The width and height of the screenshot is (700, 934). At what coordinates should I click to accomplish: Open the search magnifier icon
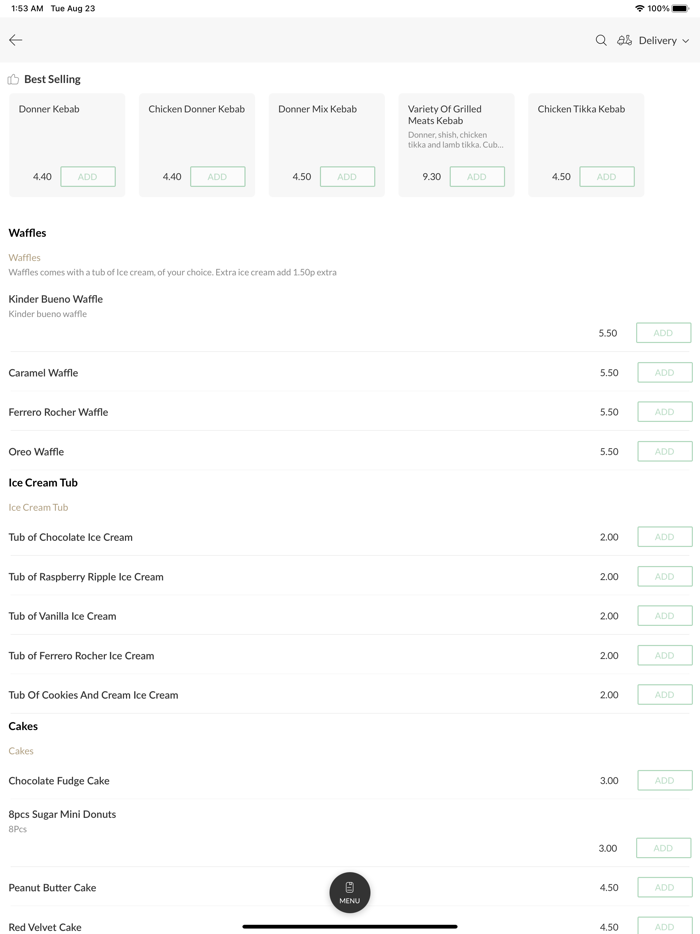tap(601, 40)
